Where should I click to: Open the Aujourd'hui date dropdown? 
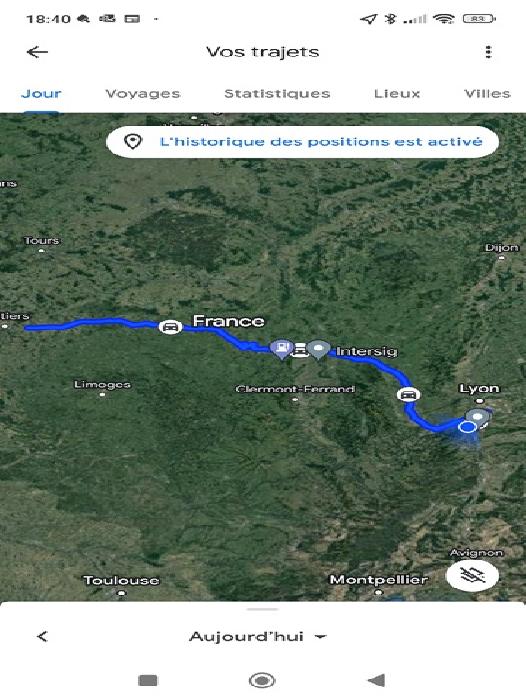tap(258, 636)
